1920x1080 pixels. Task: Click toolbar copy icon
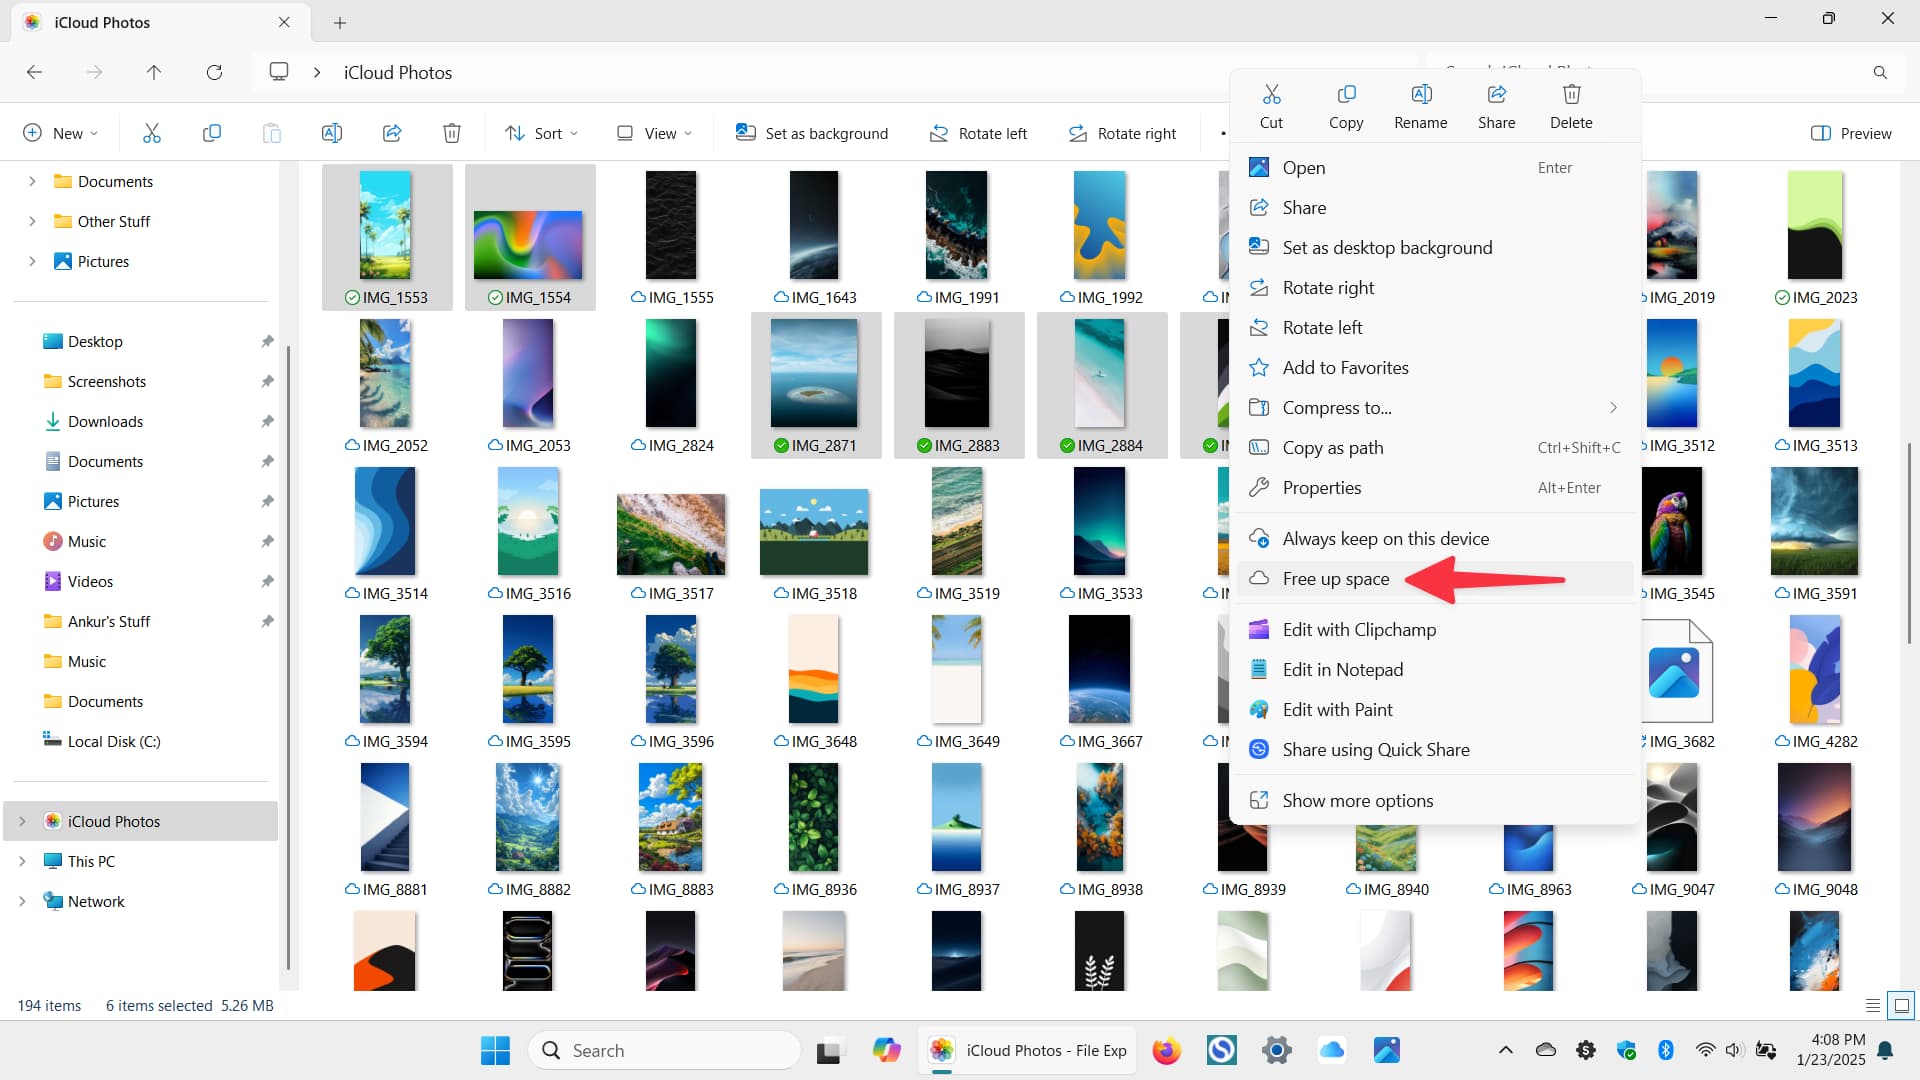pyautogui.click(x=212, y=133)
